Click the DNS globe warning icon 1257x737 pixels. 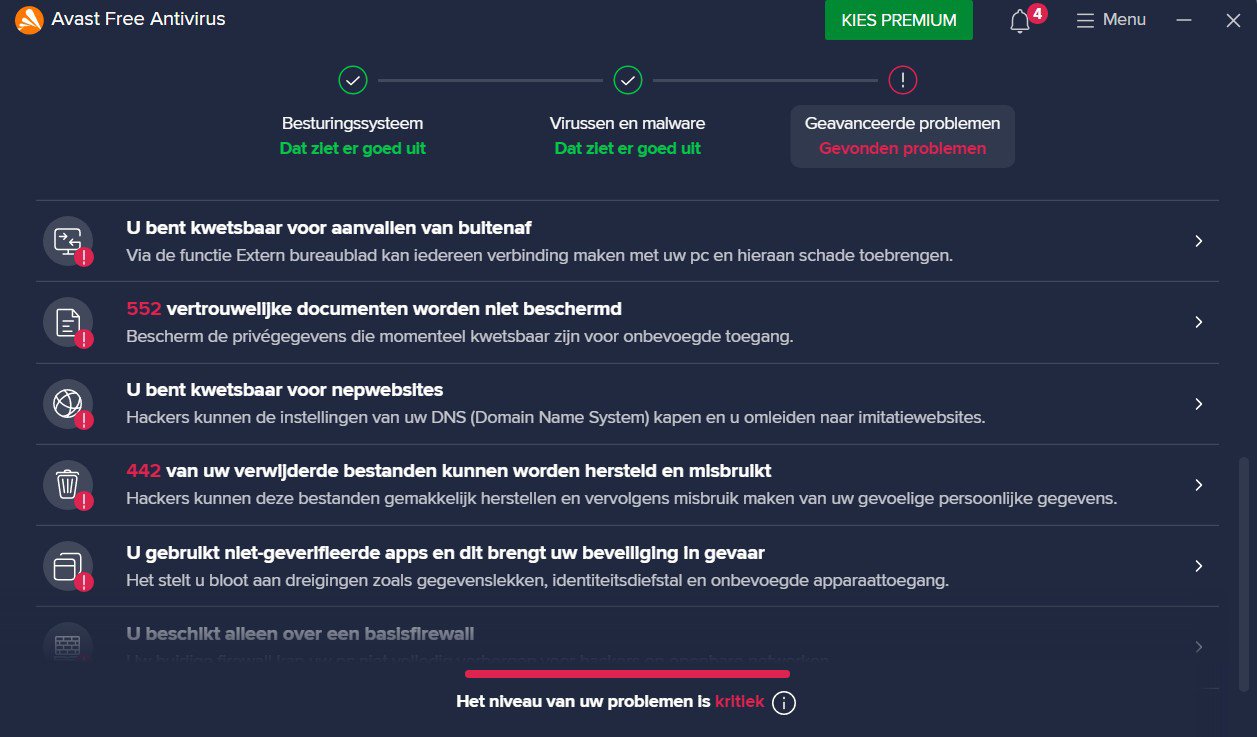68,404
